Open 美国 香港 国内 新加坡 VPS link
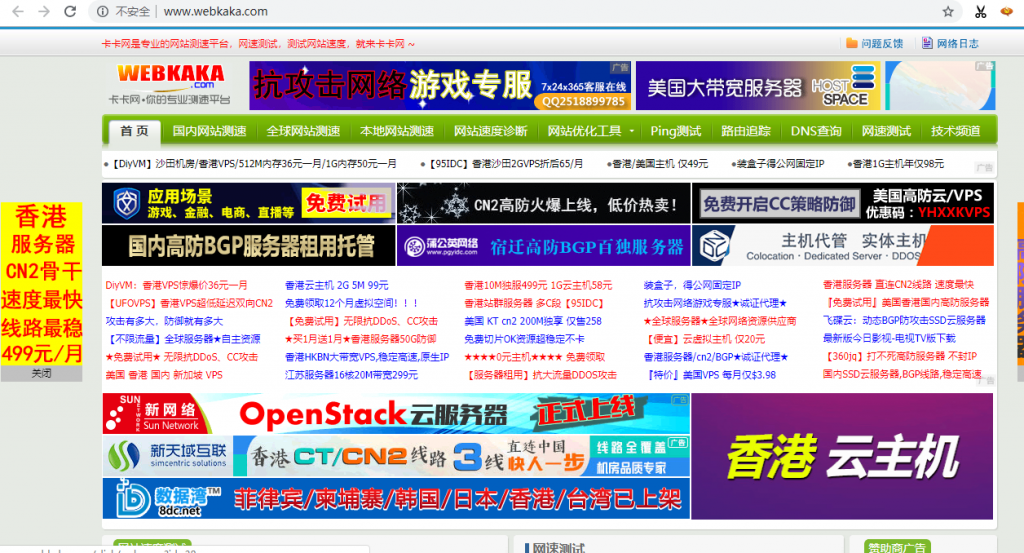Image resolution: width=1024 pixels, height=553 pixels. [164, 375]
